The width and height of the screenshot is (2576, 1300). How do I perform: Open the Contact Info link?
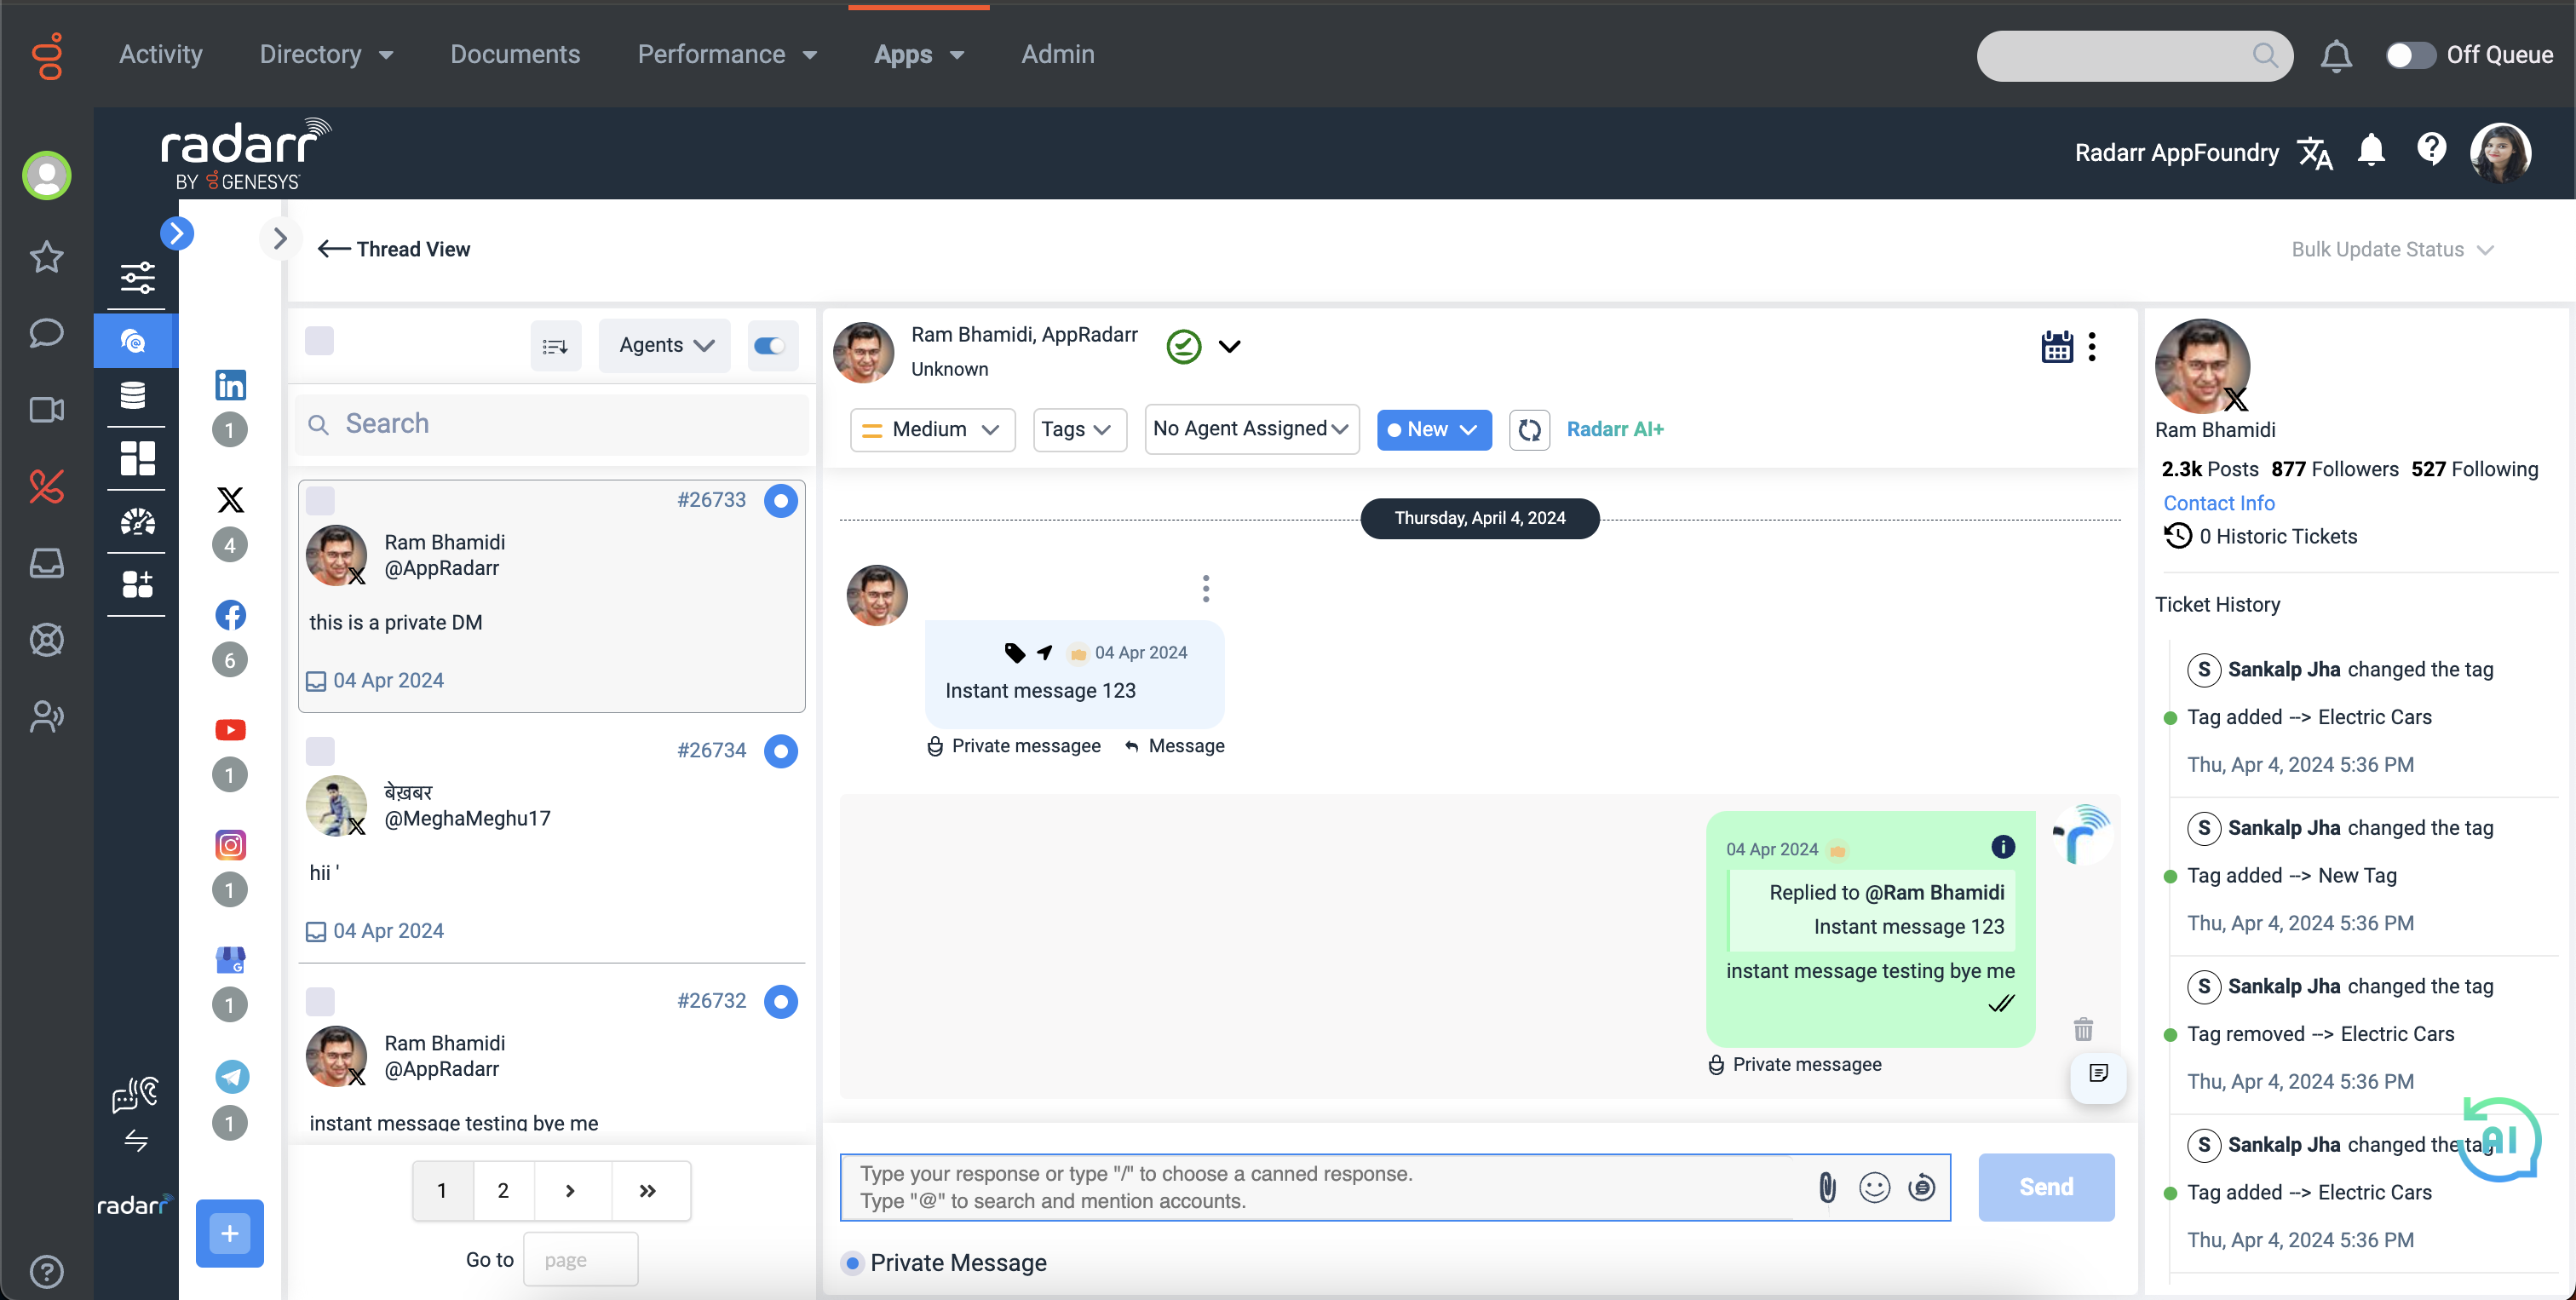click(x=2219, y=503)
